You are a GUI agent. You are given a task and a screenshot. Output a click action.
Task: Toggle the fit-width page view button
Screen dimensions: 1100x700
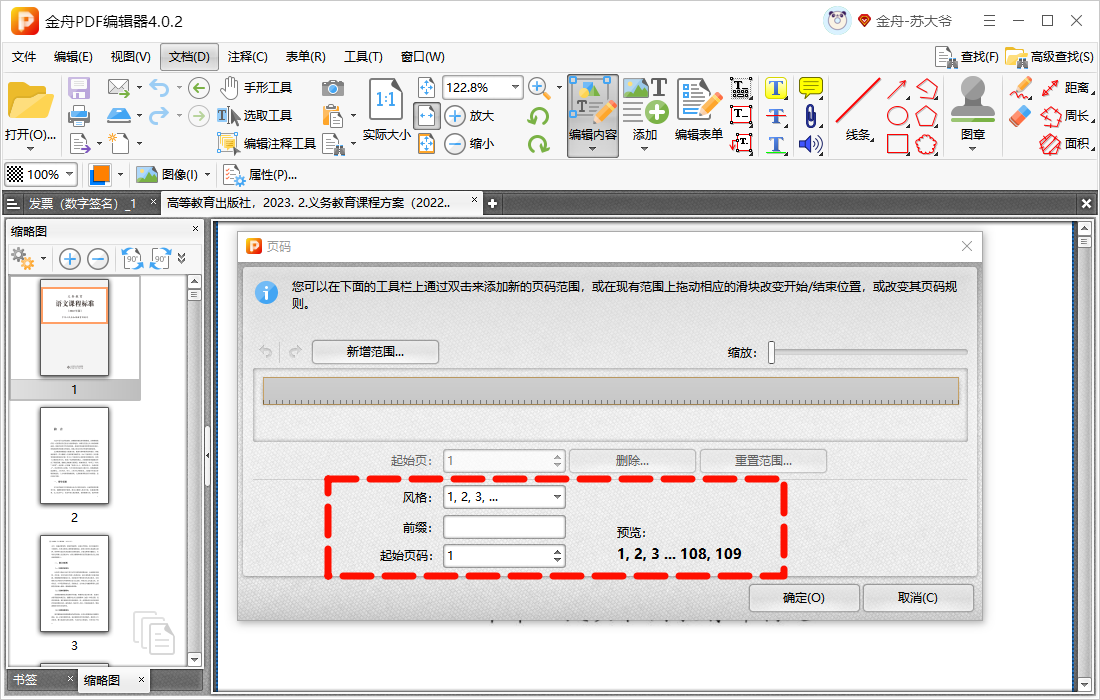point(426,116)
